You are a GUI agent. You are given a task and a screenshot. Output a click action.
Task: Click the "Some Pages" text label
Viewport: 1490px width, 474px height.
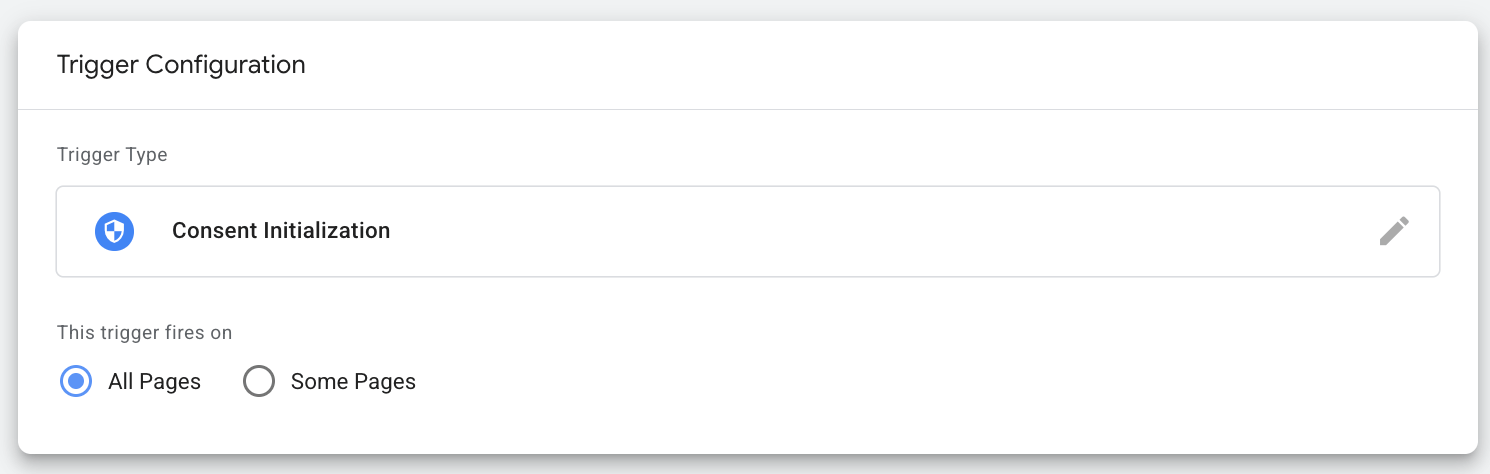353,382
